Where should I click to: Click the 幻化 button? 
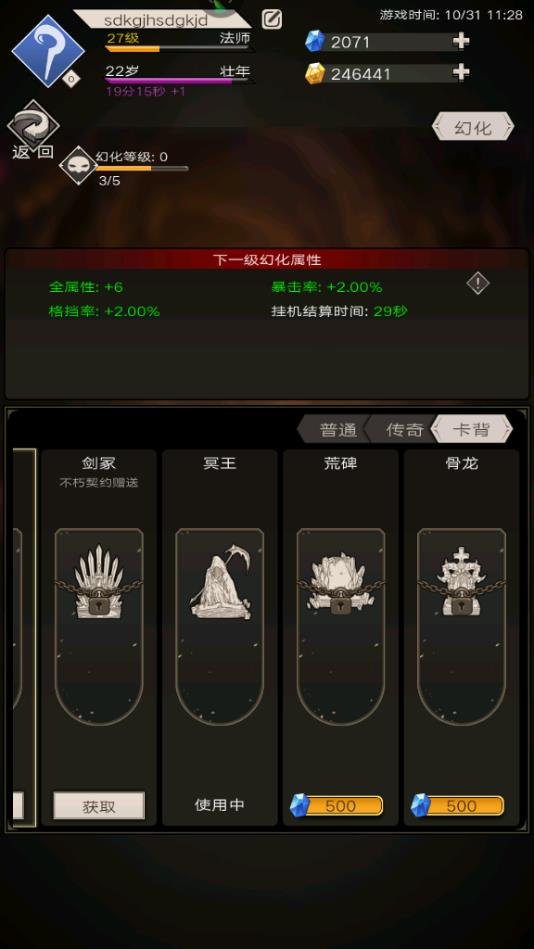[473, 128]
